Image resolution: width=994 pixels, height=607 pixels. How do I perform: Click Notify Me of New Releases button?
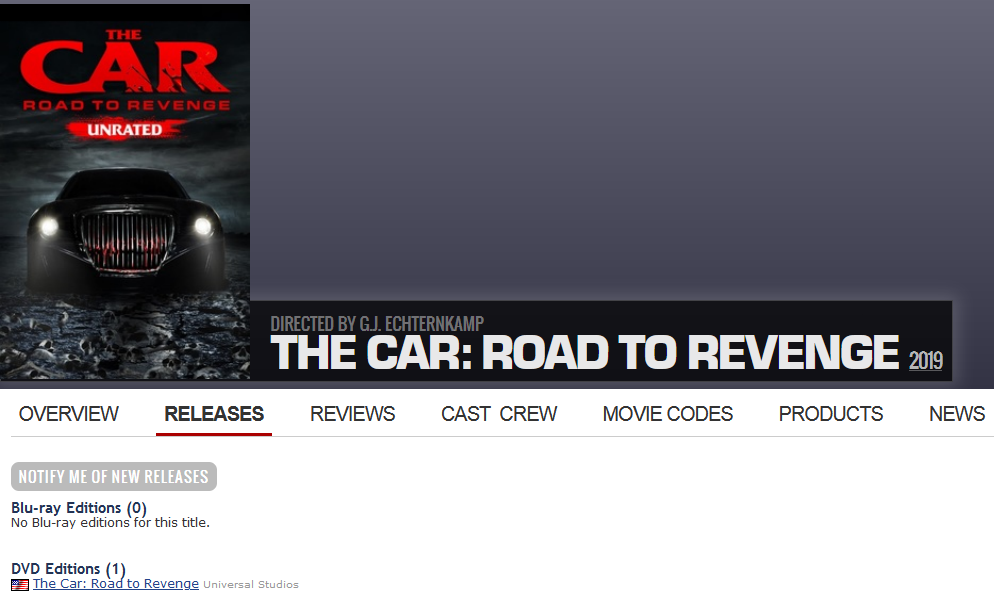(x=114, y=476)
